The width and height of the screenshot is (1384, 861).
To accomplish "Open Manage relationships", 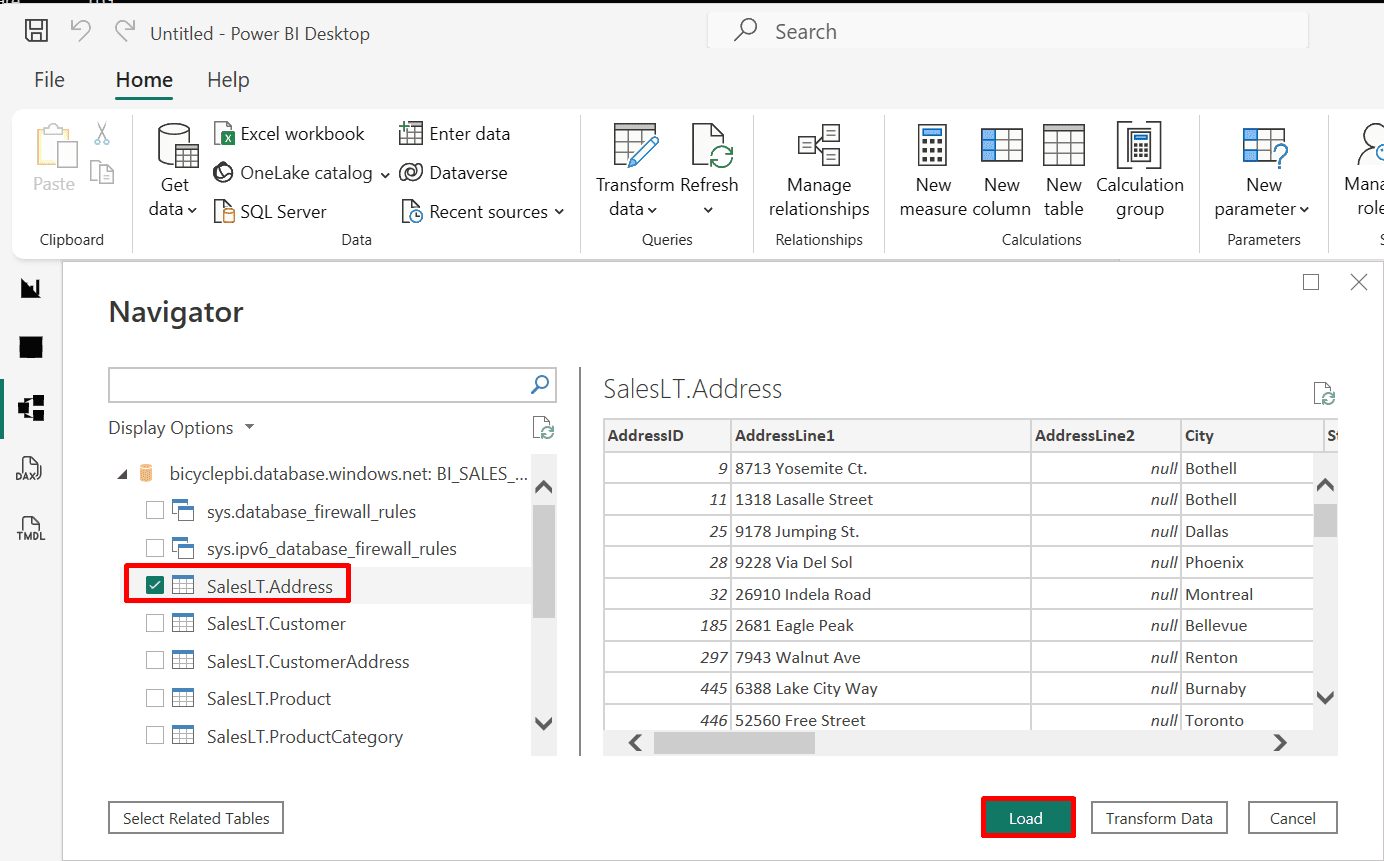I will 818,170.
